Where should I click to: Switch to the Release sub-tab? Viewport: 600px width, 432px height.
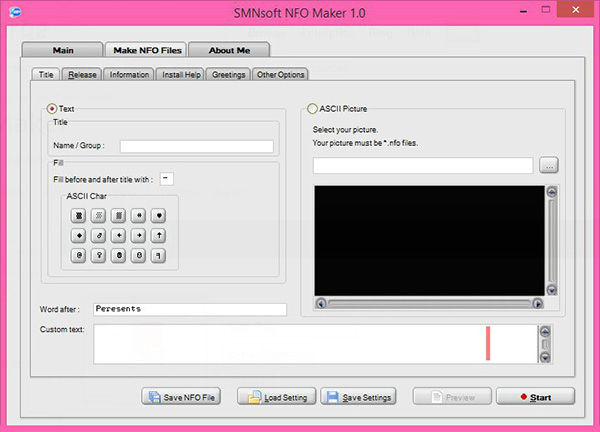click(82, 74)
